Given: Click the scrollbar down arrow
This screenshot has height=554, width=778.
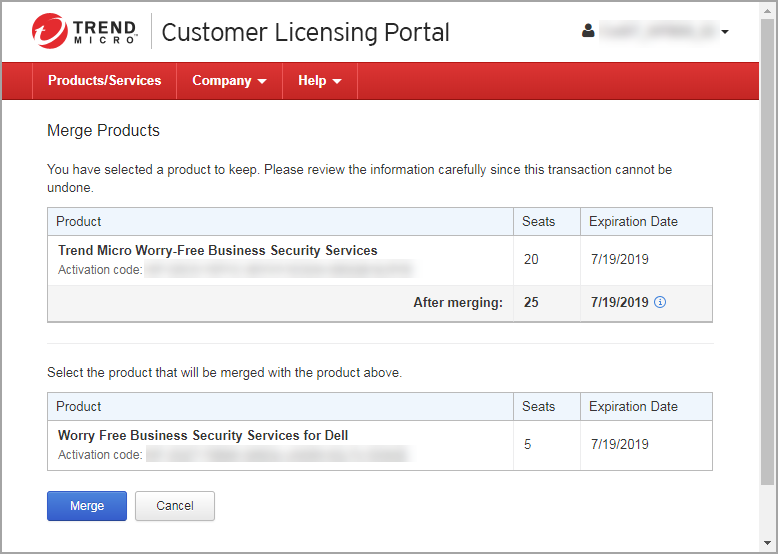Looking at the screenshot, I should pyautogui.click(x=767, y=543).
